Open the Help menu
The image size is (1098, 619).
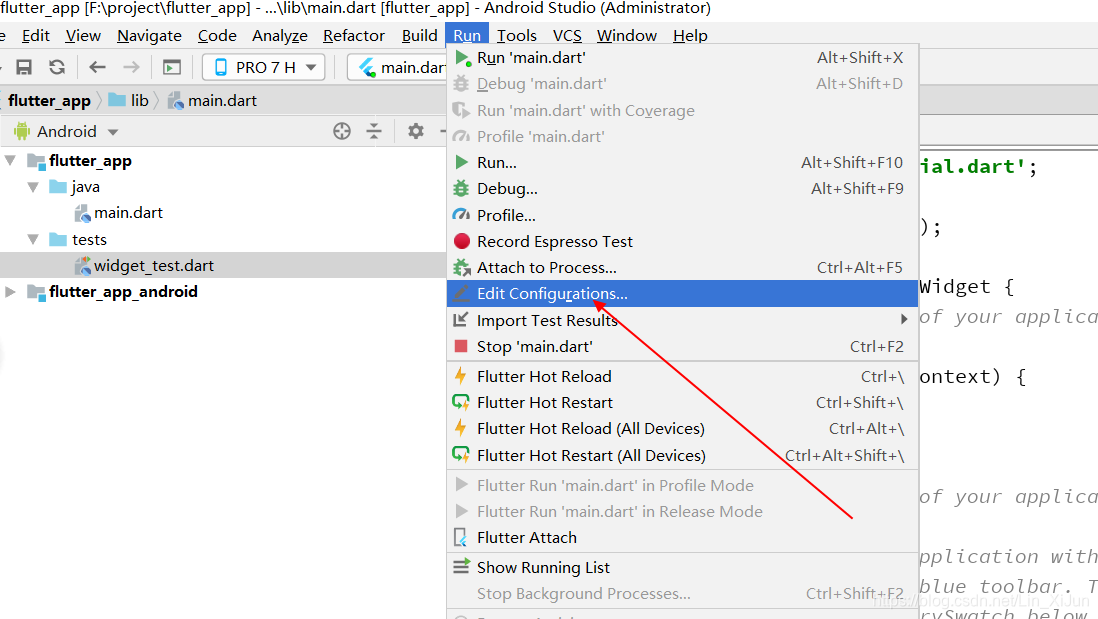click(x=690, y=36)
